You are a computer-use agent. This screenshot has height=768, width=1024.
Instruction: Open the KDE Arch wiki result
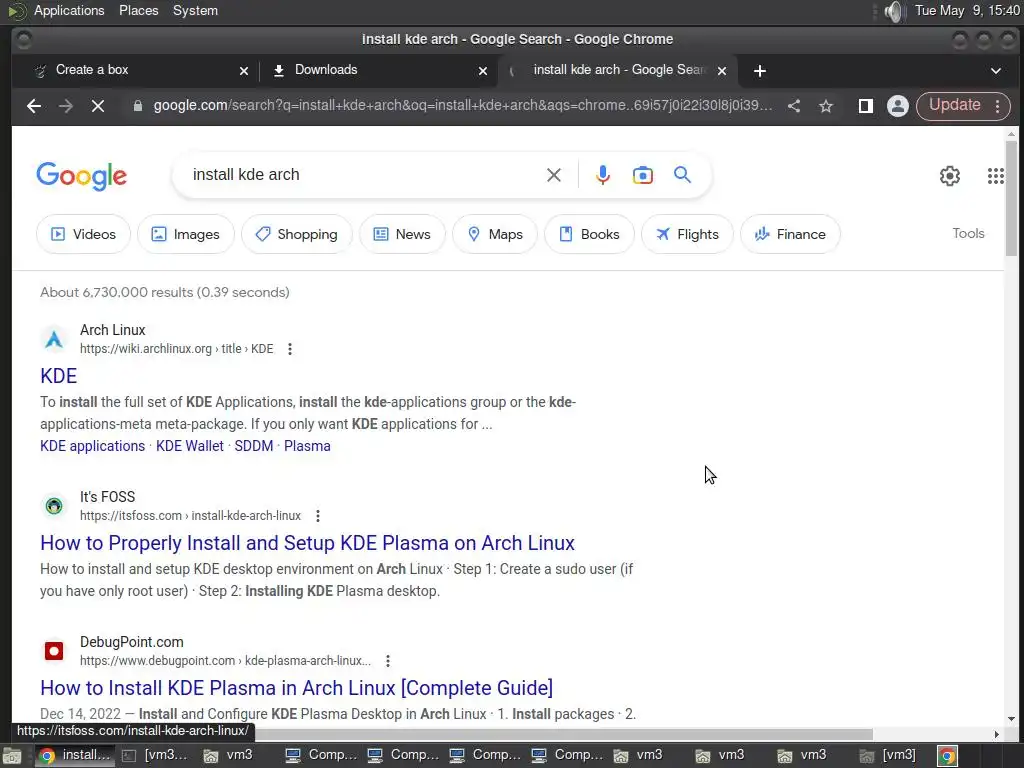click(x=59, y=376)
